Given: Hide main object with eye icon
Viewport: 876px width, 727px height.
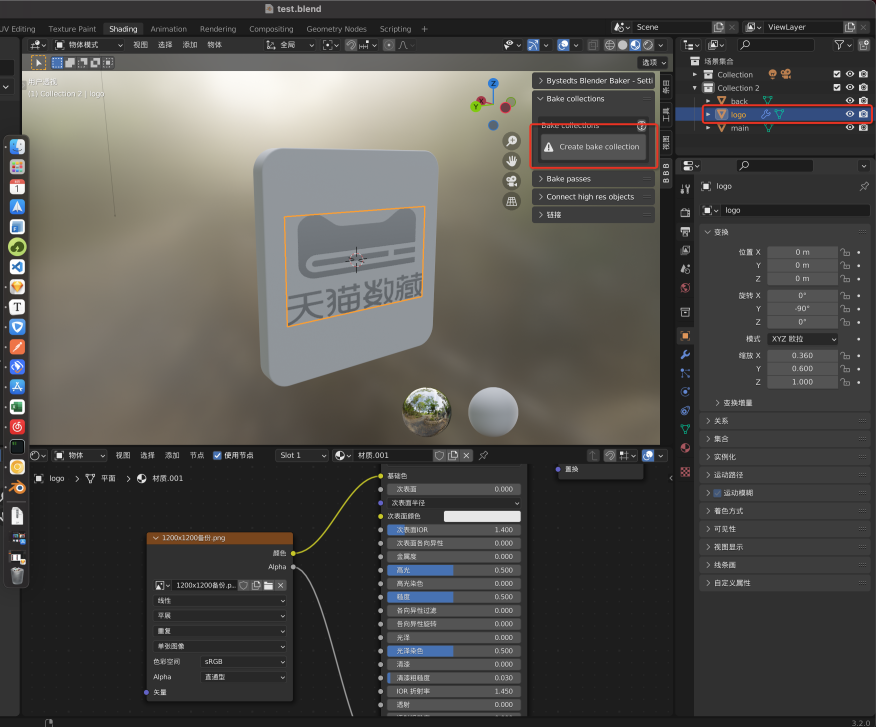Looking at the screenshot, I should (x=850, y=127).
